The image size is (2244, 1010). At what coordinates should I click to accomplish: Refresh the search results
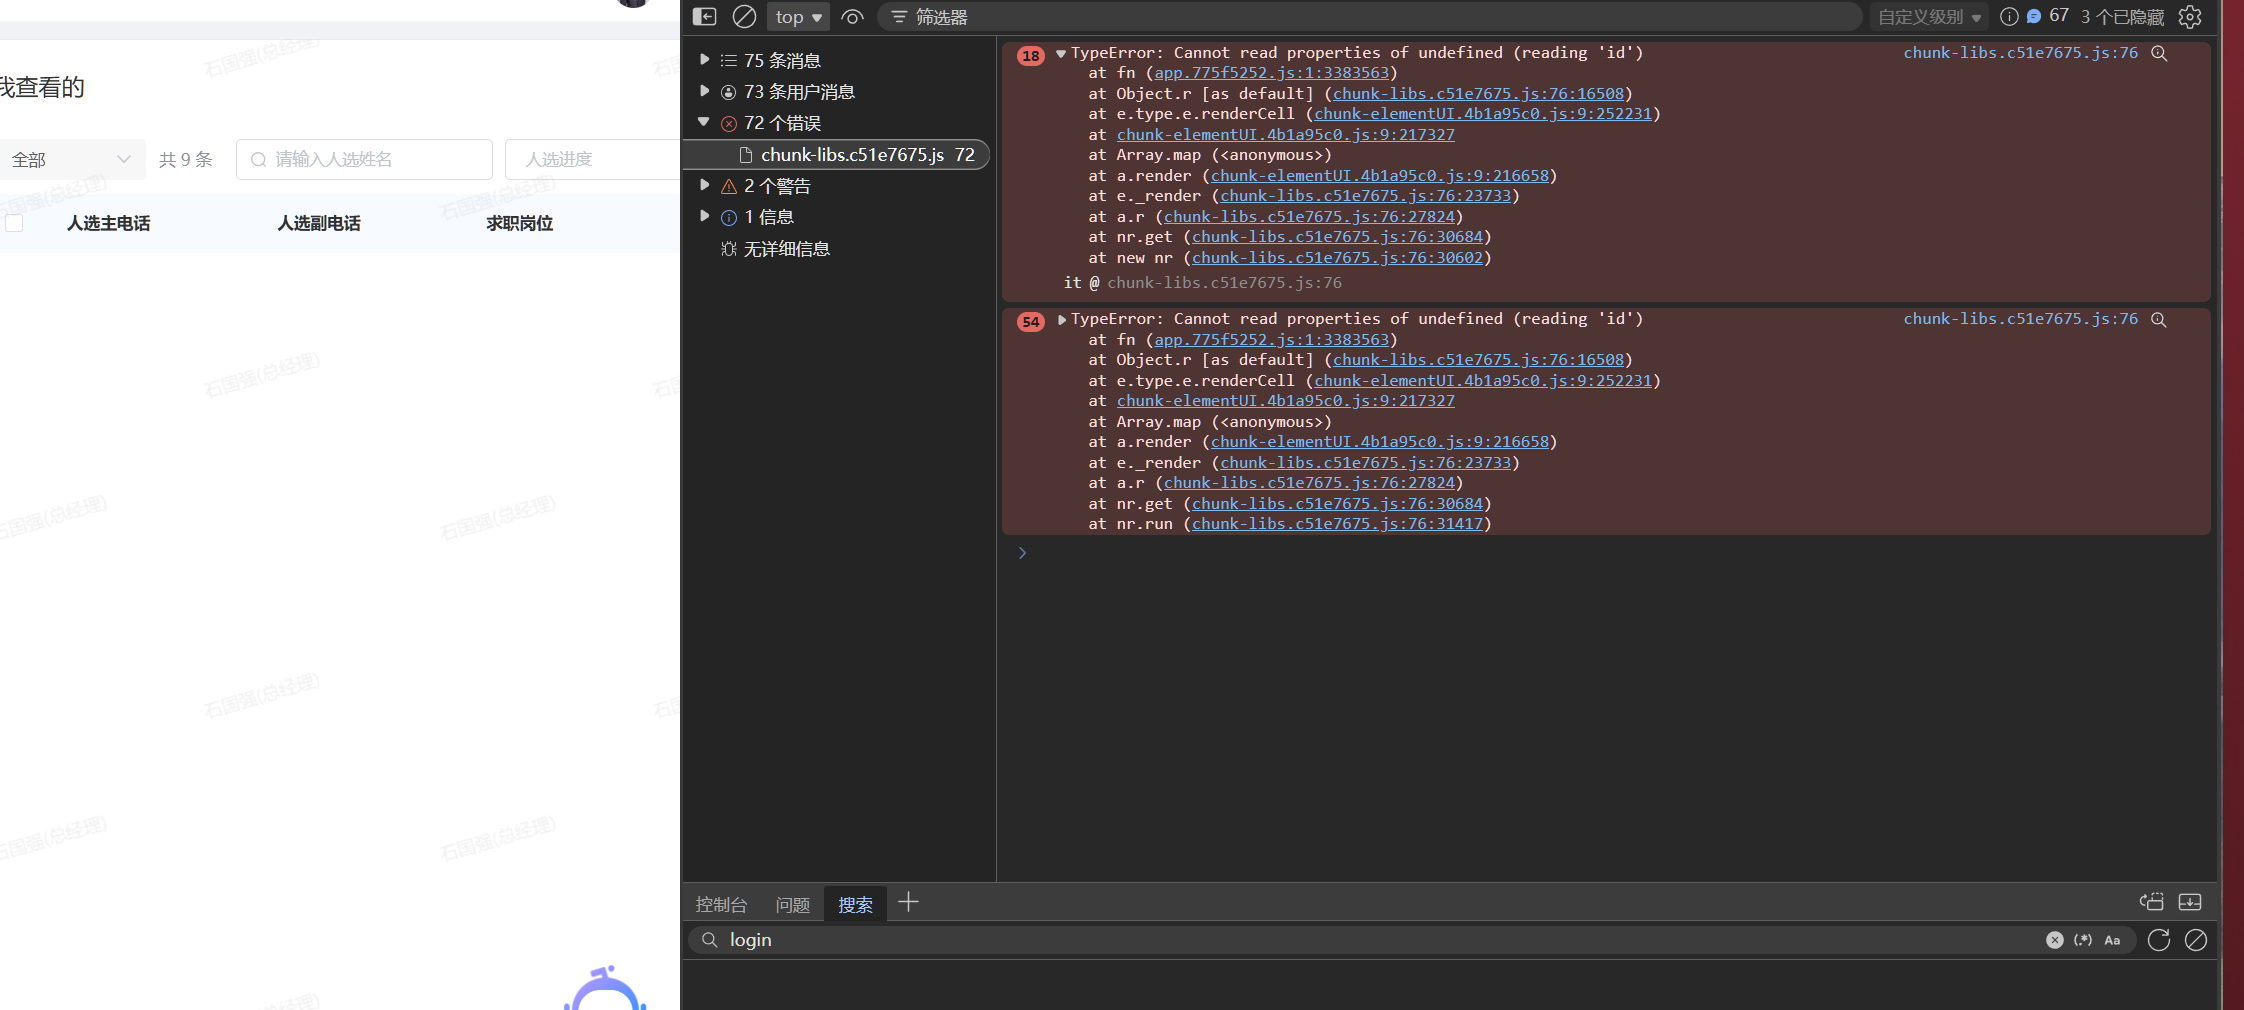pos(2158,940)
